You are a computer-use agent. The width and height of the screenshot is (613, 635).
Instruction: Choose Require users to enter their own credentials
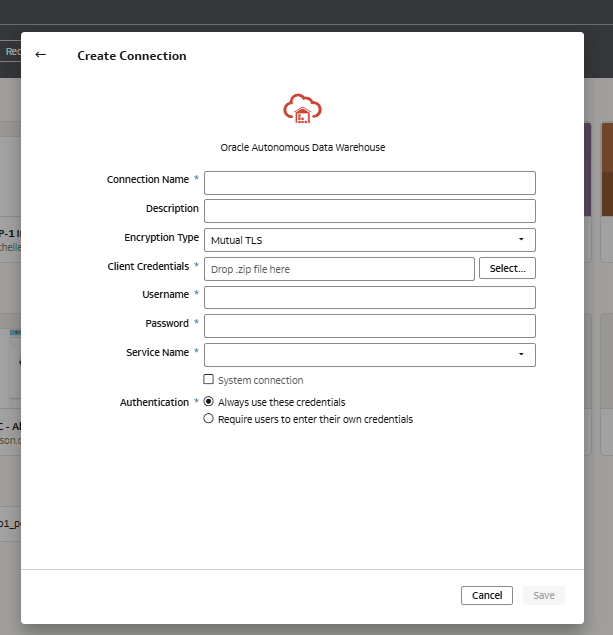point(209,419)
